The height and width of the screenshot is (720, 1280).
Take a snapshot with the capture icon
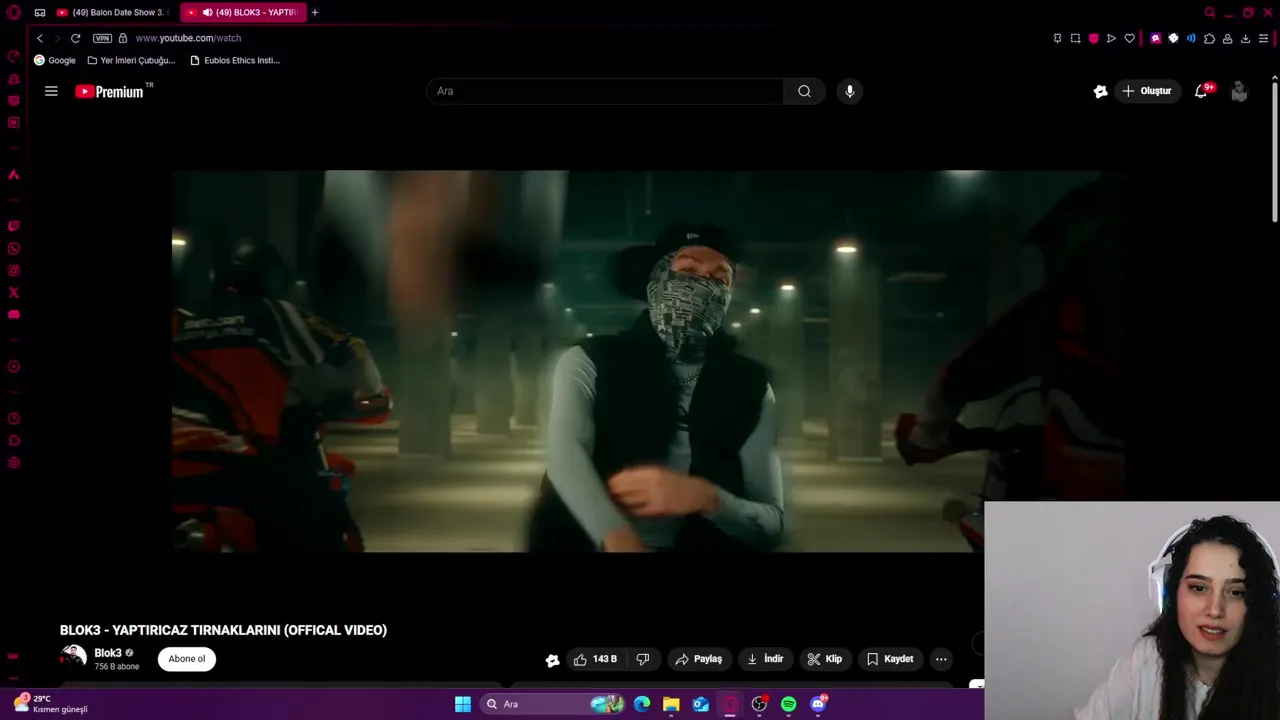pos(1075,38)
